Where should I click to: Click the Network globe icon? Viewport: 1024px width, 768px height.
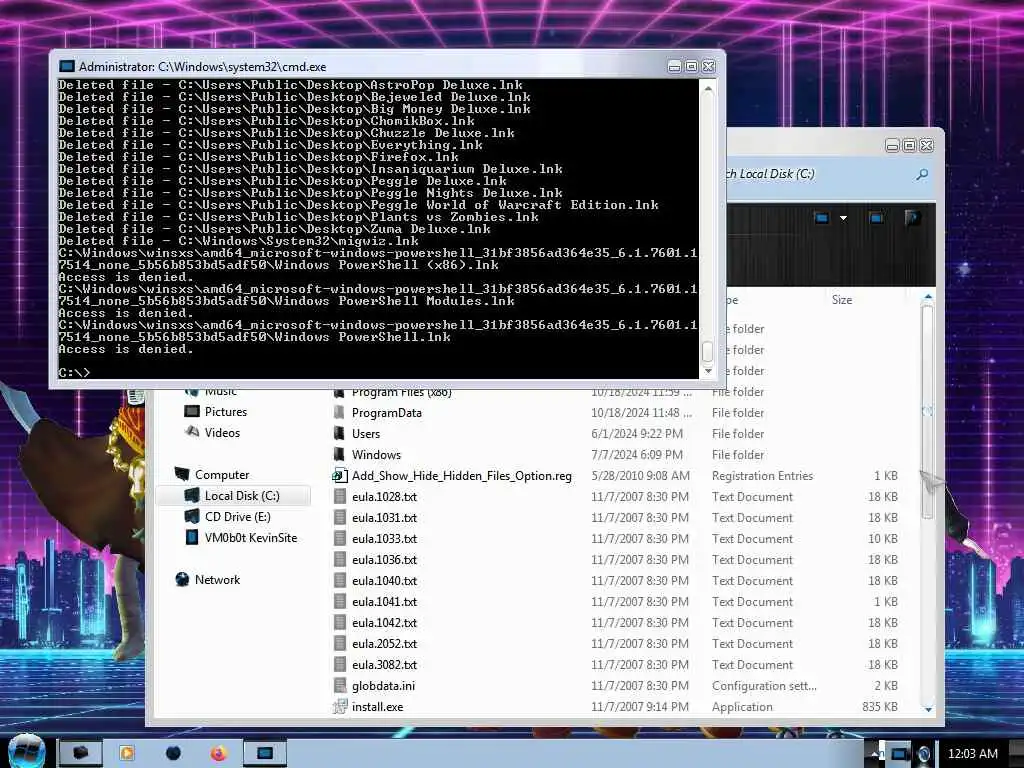(x=182, y=579)
